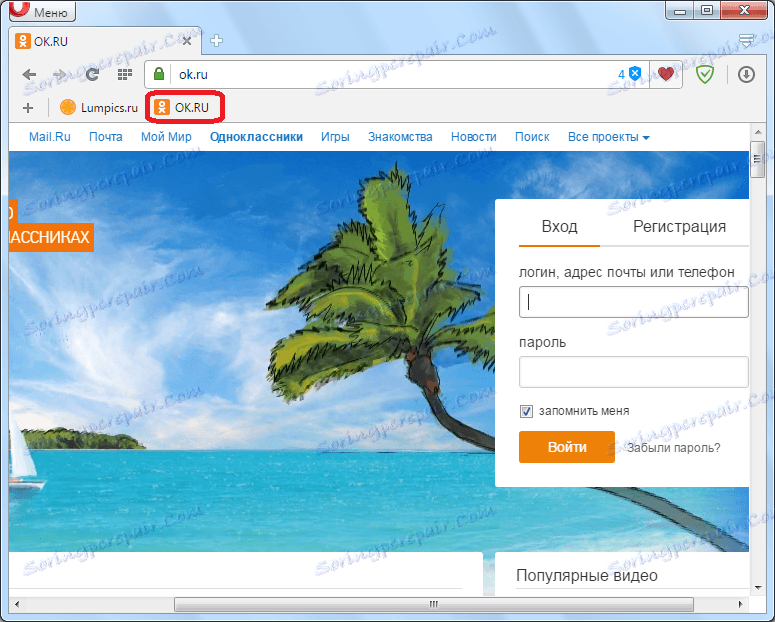The width and height of the screenshot is (775, 622).
Task: Click the vertical scrollbar down arrow
Action: click(758, 588)
